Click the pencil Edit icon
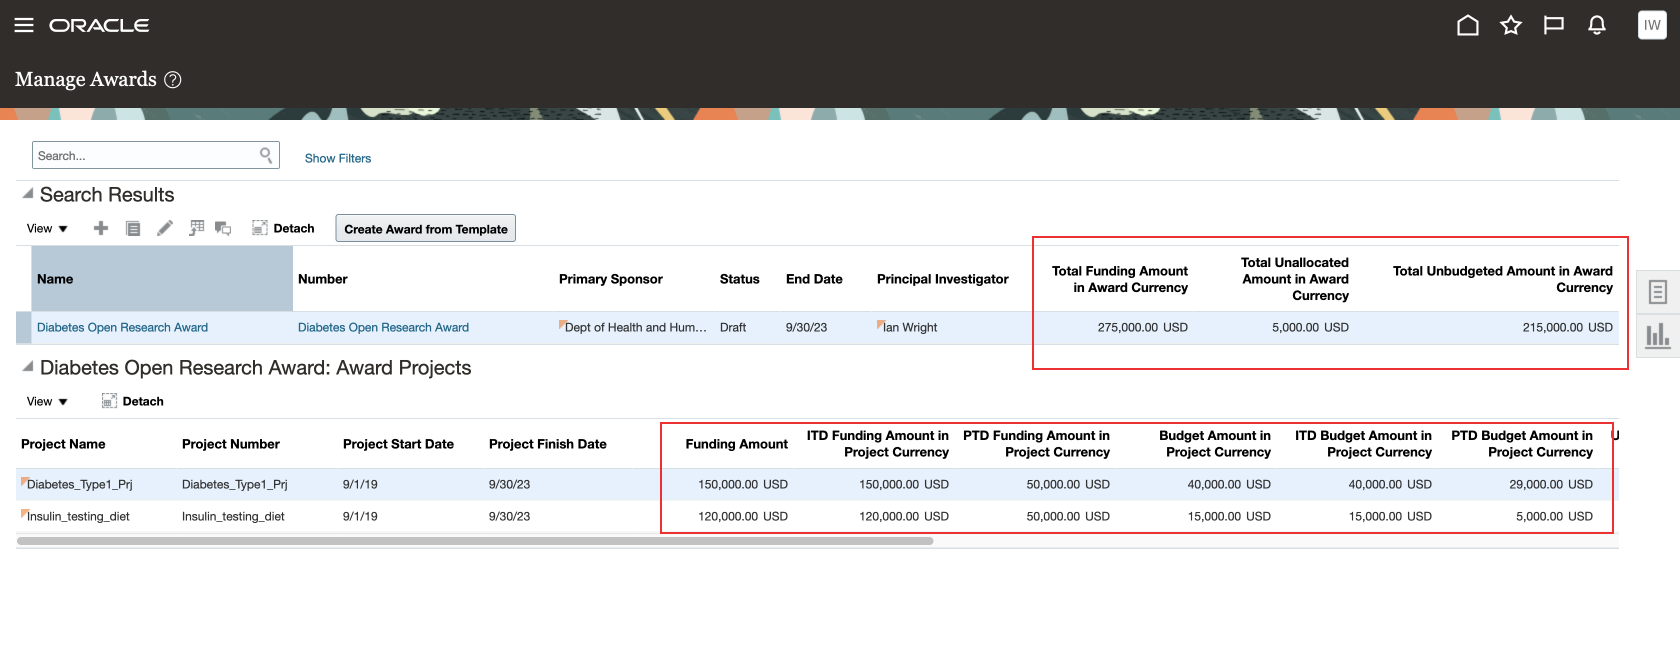The height and width of the screenshot is (664, 1680). [x=165, y=228]
